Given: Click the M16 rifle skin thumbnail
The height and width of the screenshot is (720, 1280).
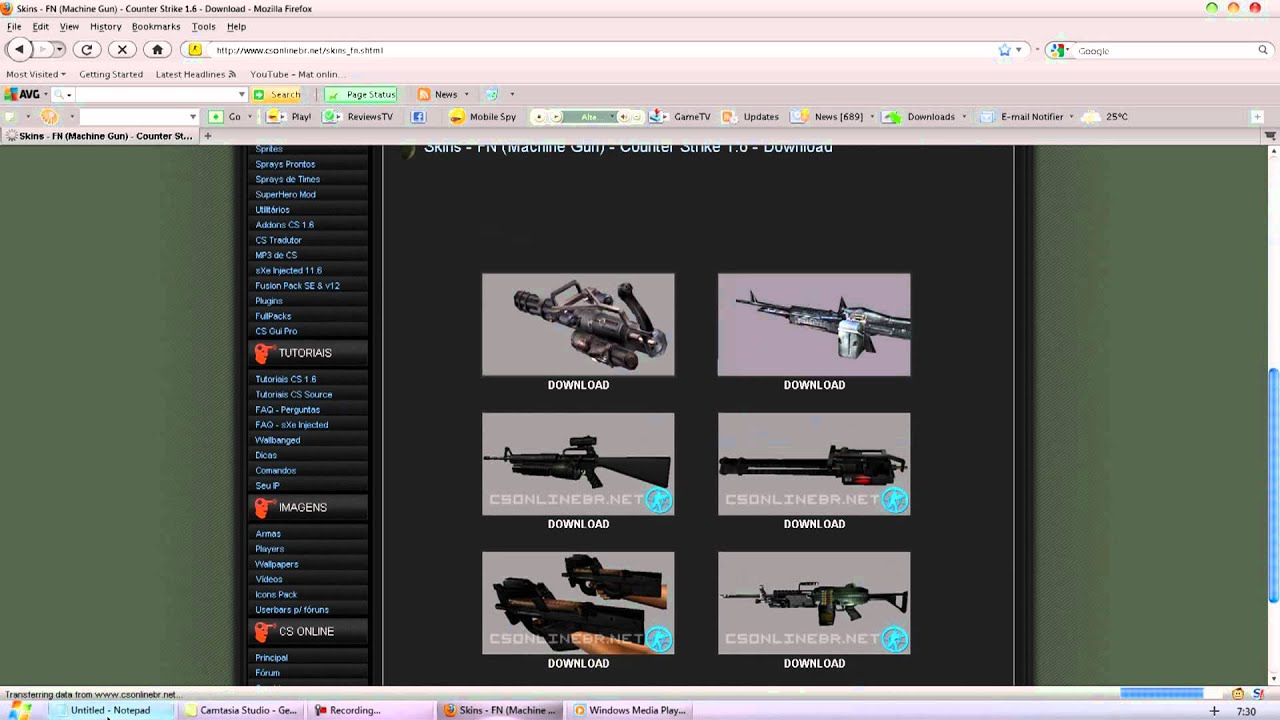Looking at the screenshot, I should [578, 464].
